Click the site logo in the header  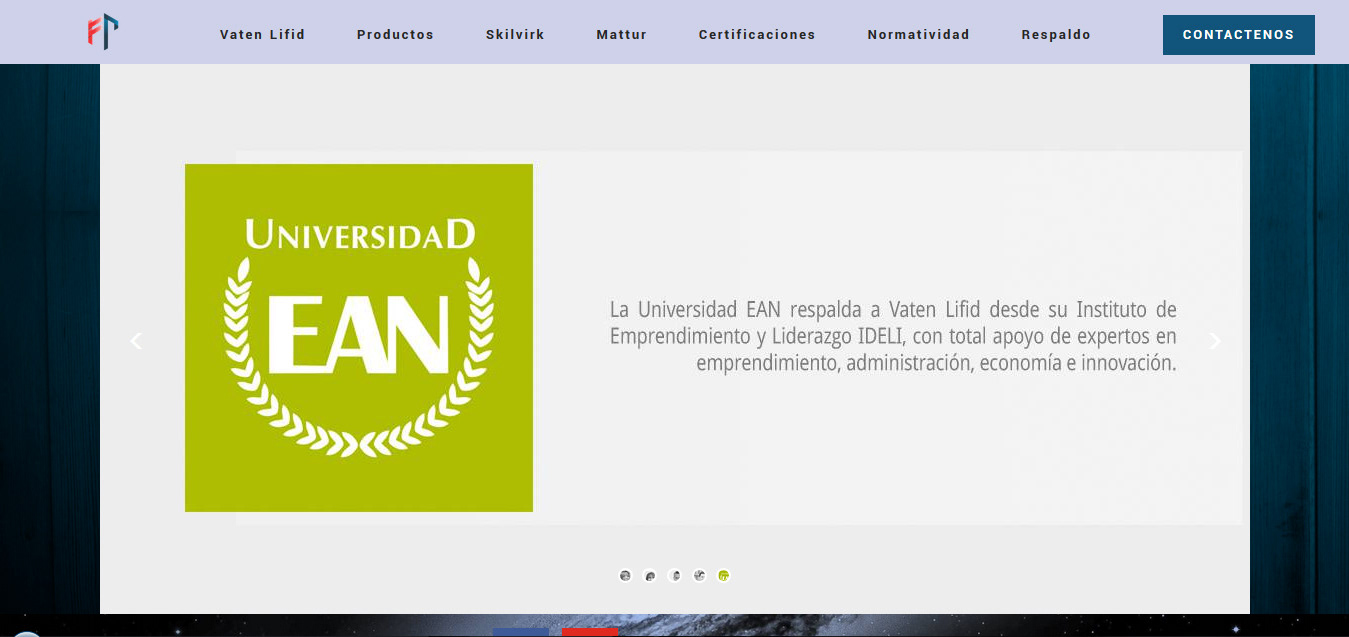102,32
